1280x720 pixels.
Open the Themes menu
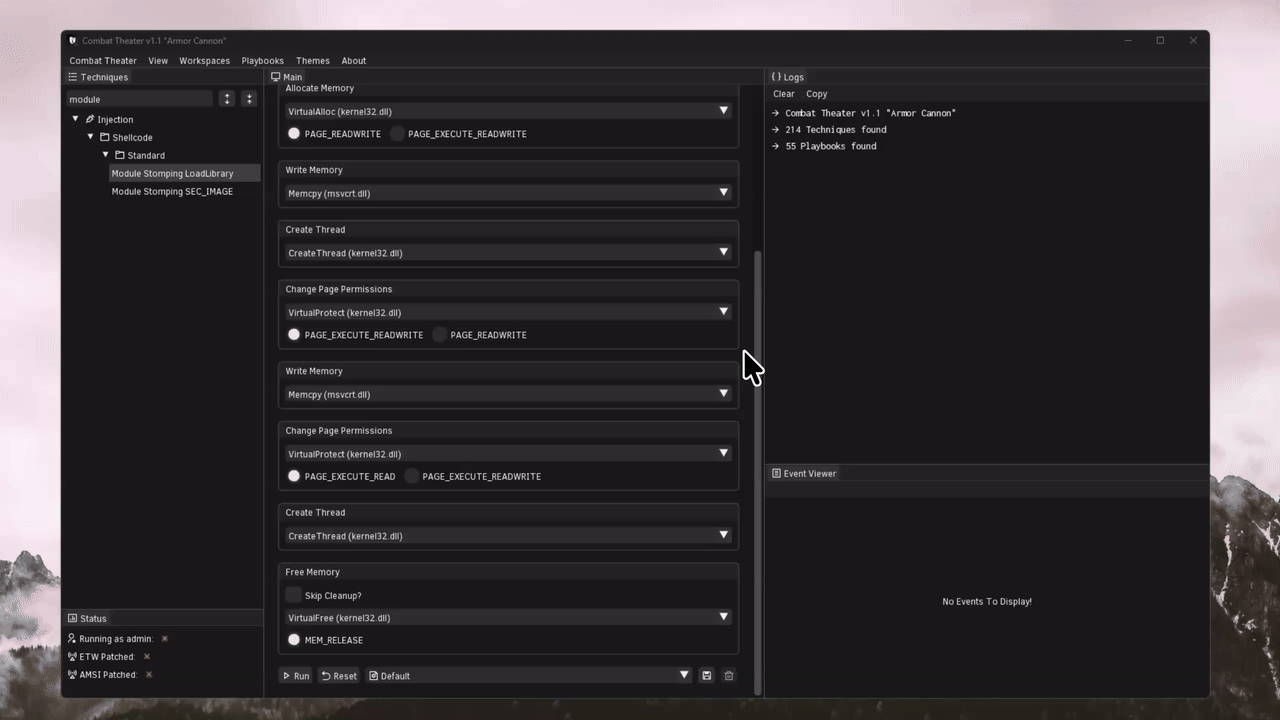(x=313, y=61)
